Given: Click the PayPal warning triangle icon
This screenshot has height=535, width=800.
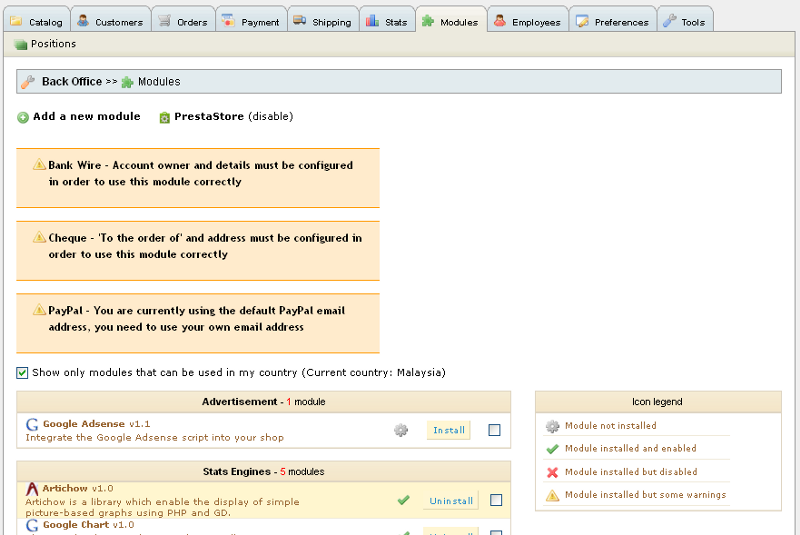Looking at the screenshot, I should [39, 309].
